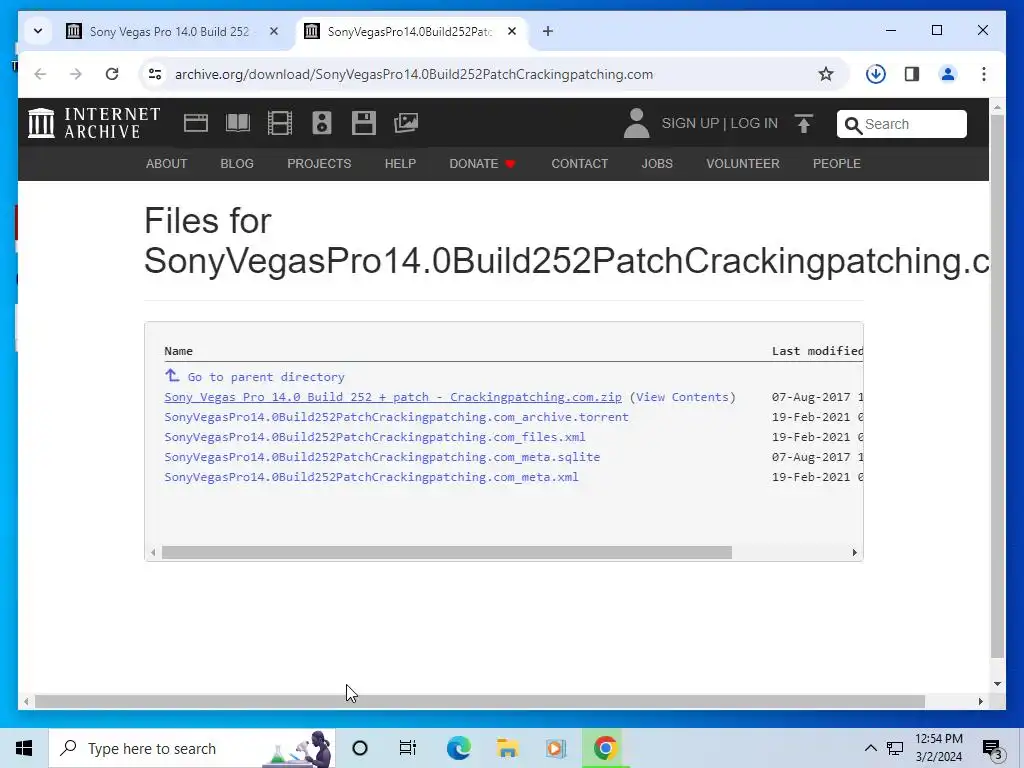Open the _archive.torrent file link
The image size is (1024, 768).
pyautogui.click(x=396, y=417)
